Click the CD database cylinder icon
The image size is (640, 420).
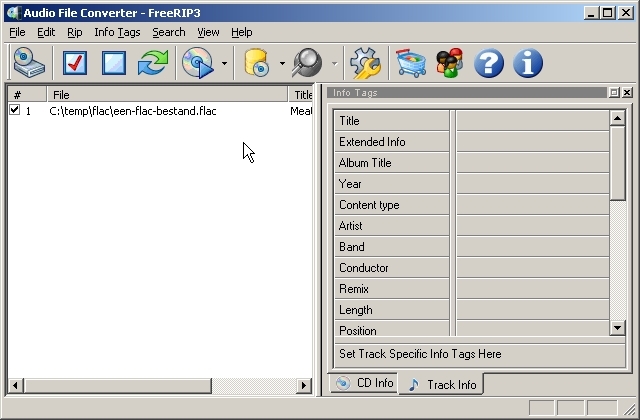(x=257, y=63)
